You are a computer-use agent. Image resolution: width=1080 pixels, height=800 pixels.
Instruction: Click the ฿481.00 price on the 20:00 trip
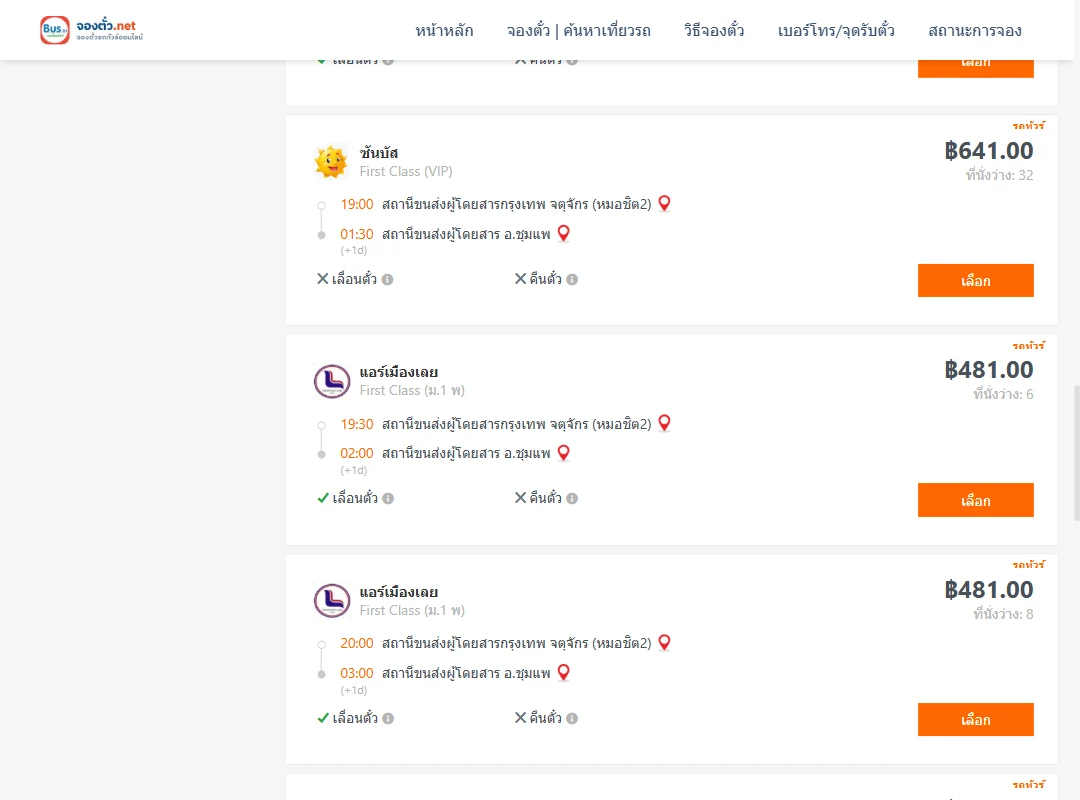[x=988, y=590]
